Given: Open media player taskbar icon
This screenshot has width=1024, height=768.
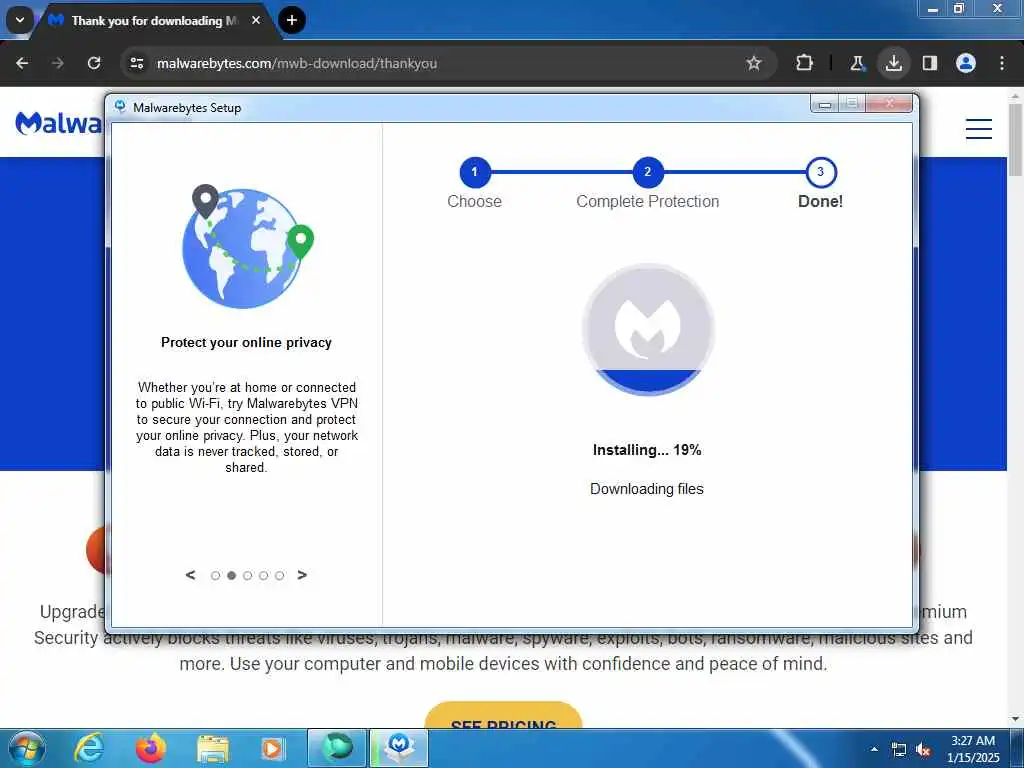Looking at the screenshot, I should 272,748.
